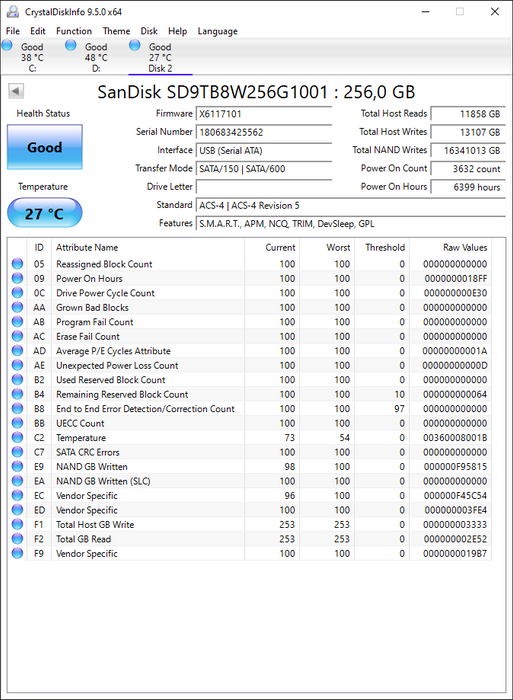
Task: Open the Edit menu
Action: pos(38,31)
